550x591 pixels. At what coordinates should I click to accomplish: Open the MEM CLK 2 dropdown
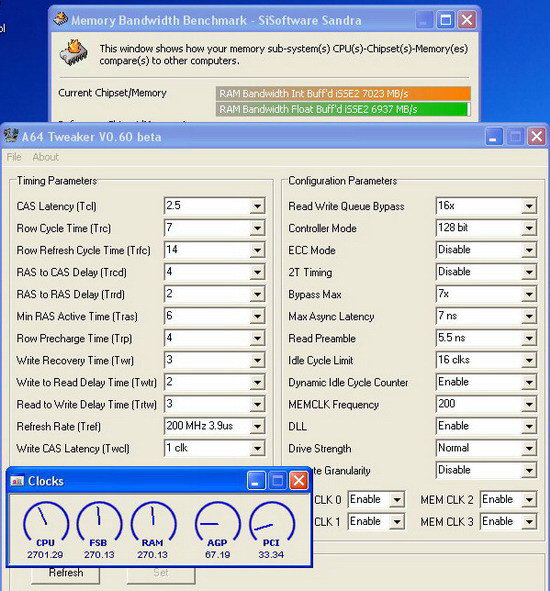(529, 500)
